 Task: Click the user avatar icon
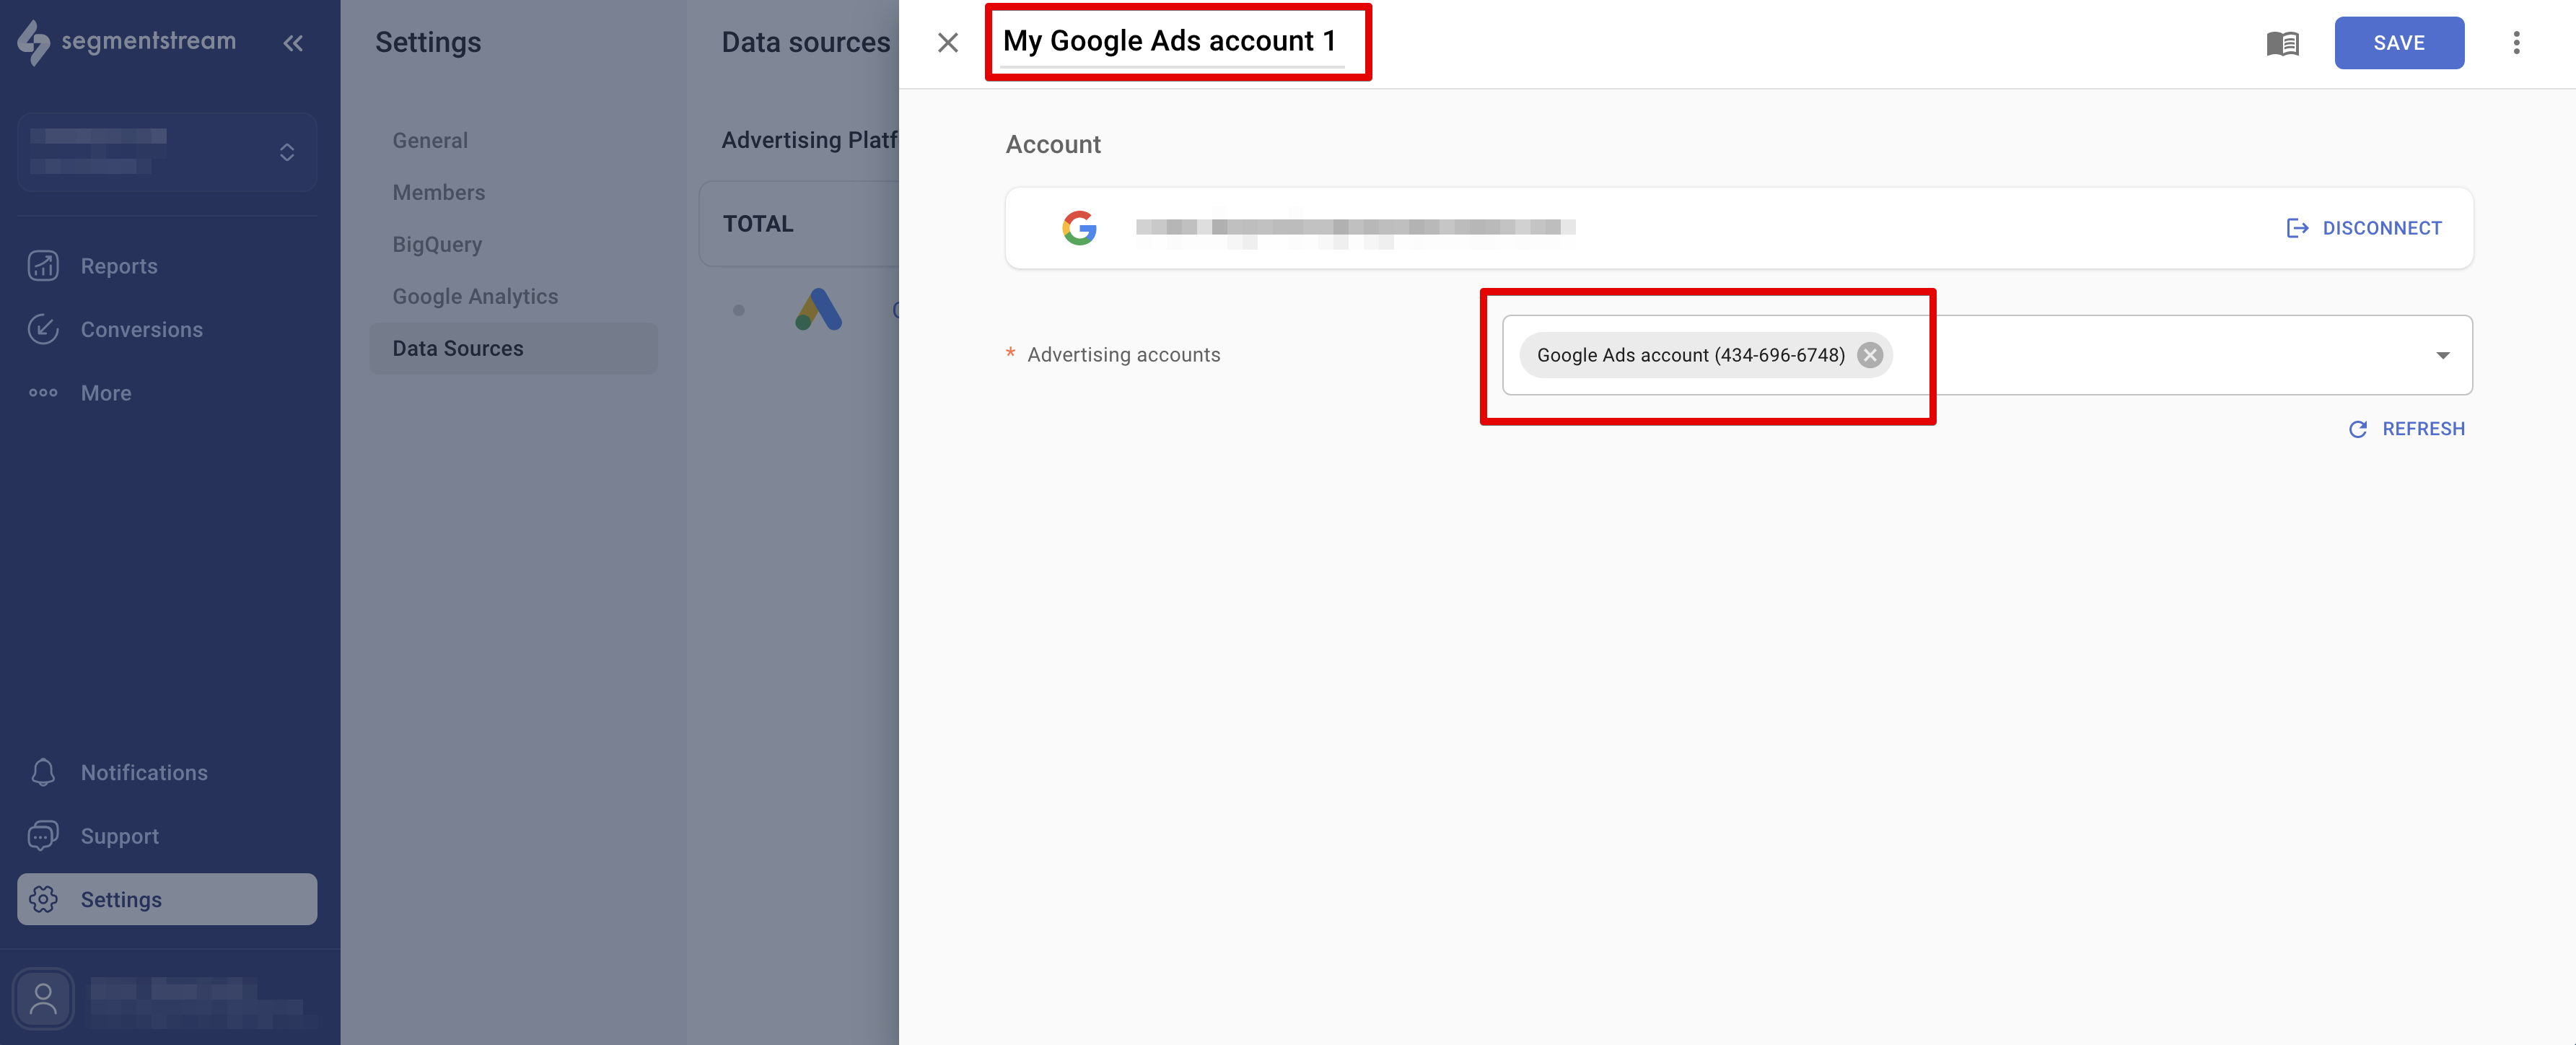(43, 998)
